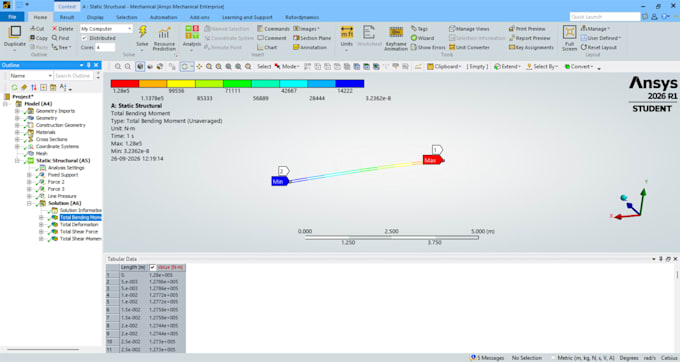Viewport: 680px width, 362px height.
Task: Click Show Errors
Action: click(x=428, y=47)
